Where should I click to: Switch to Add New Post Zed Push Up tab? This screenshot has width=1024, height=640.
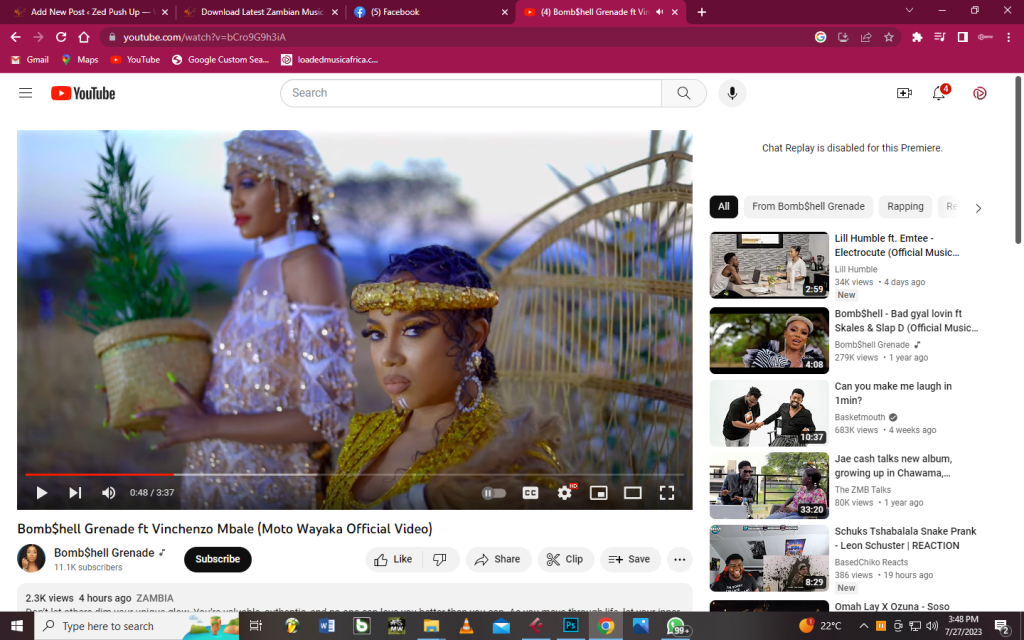click(x=90, y=12)
